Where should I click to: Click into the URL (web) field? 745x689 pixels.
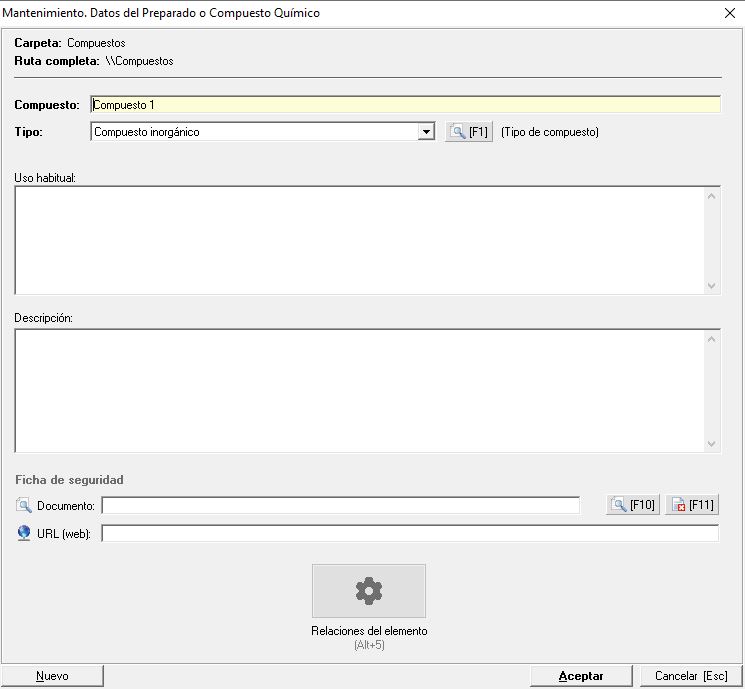tap(409, 534)
